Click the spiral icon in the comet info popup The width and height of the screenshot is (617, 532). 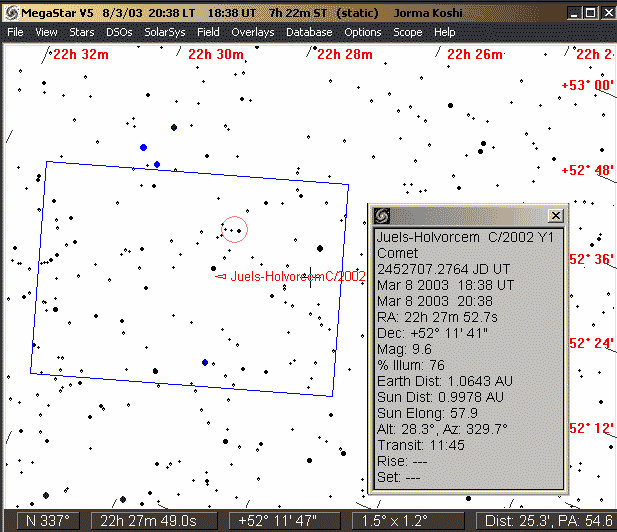381,215
